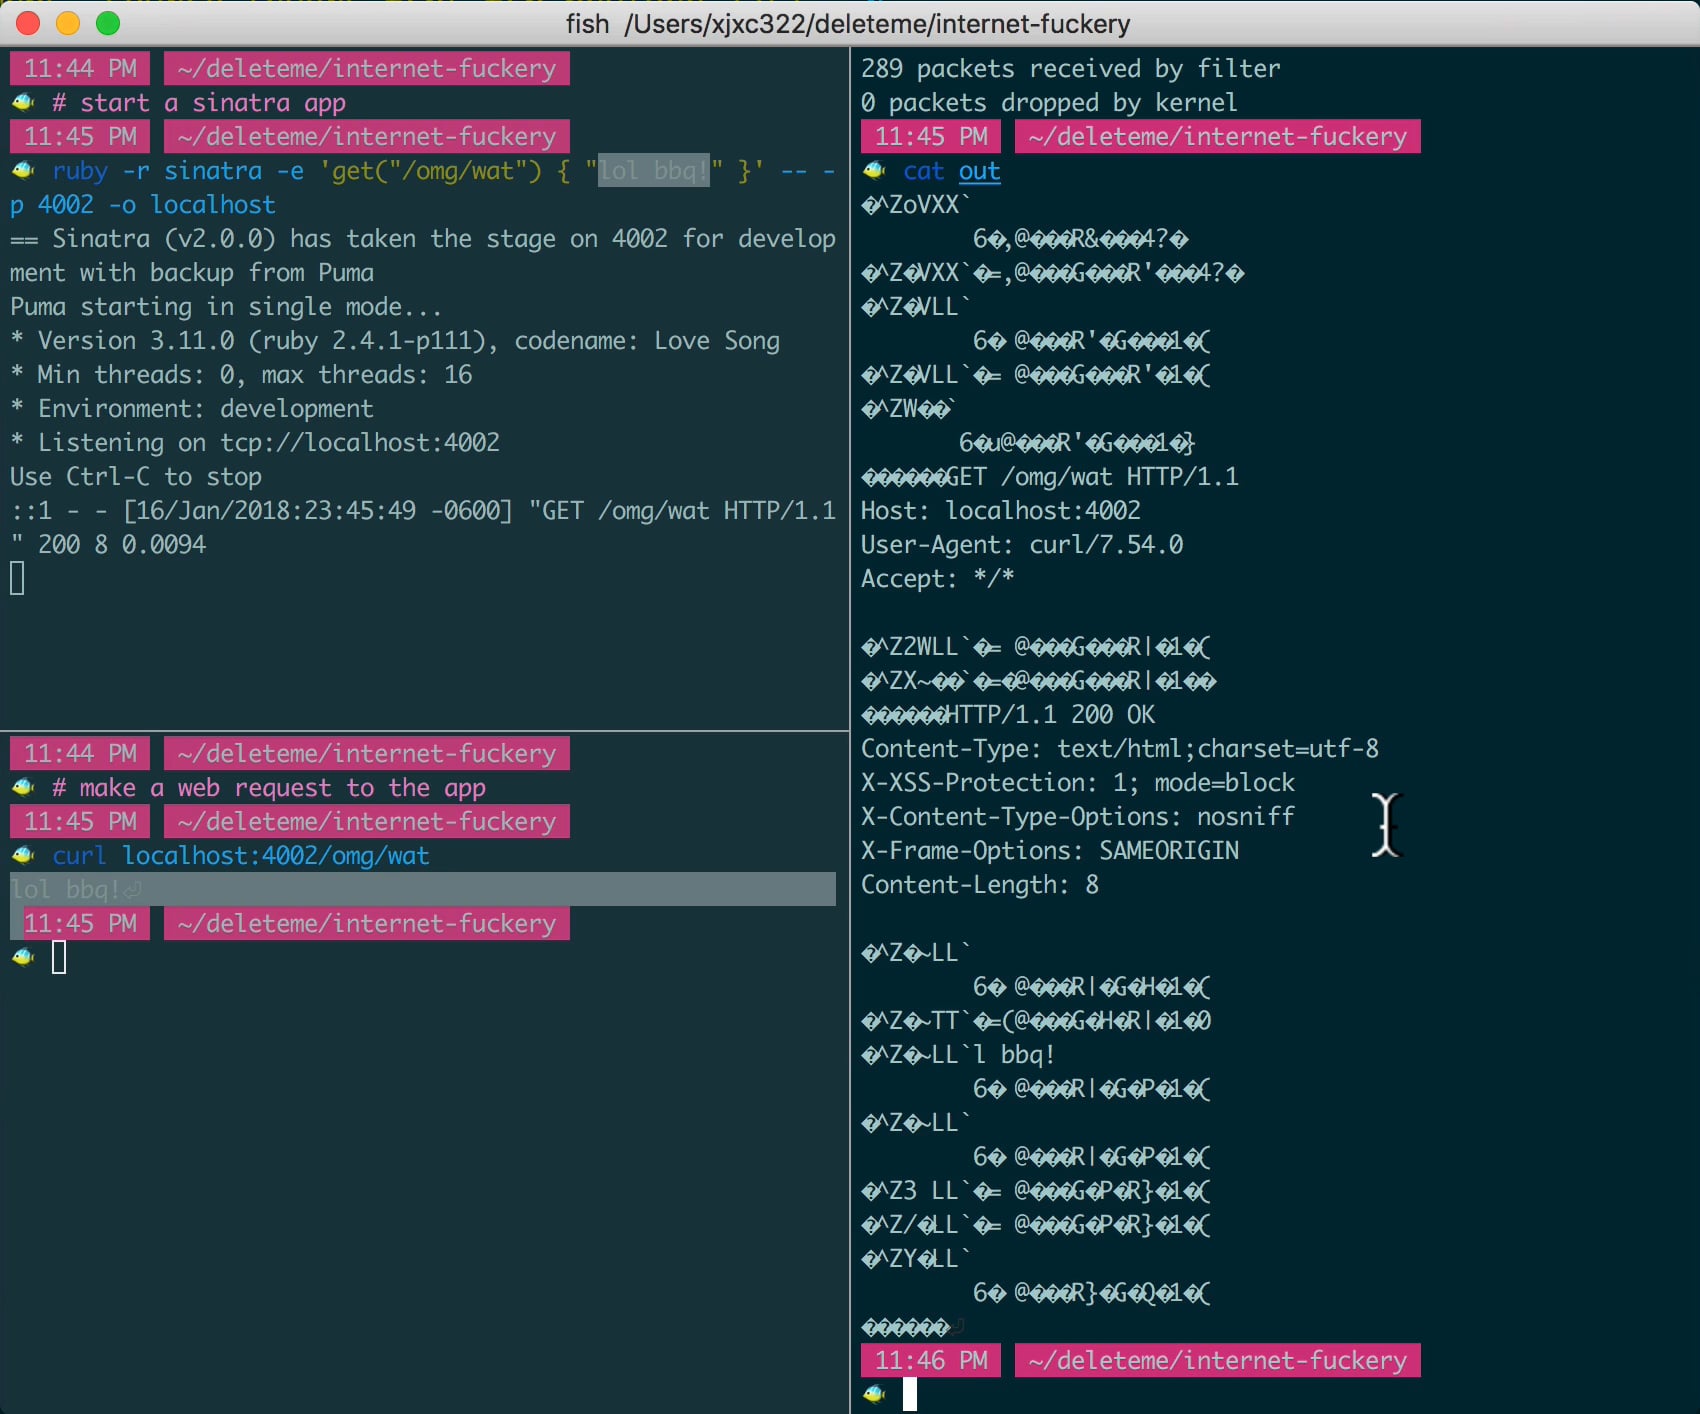Click the window title showing fish and the directory path

(x=850, y=23)
